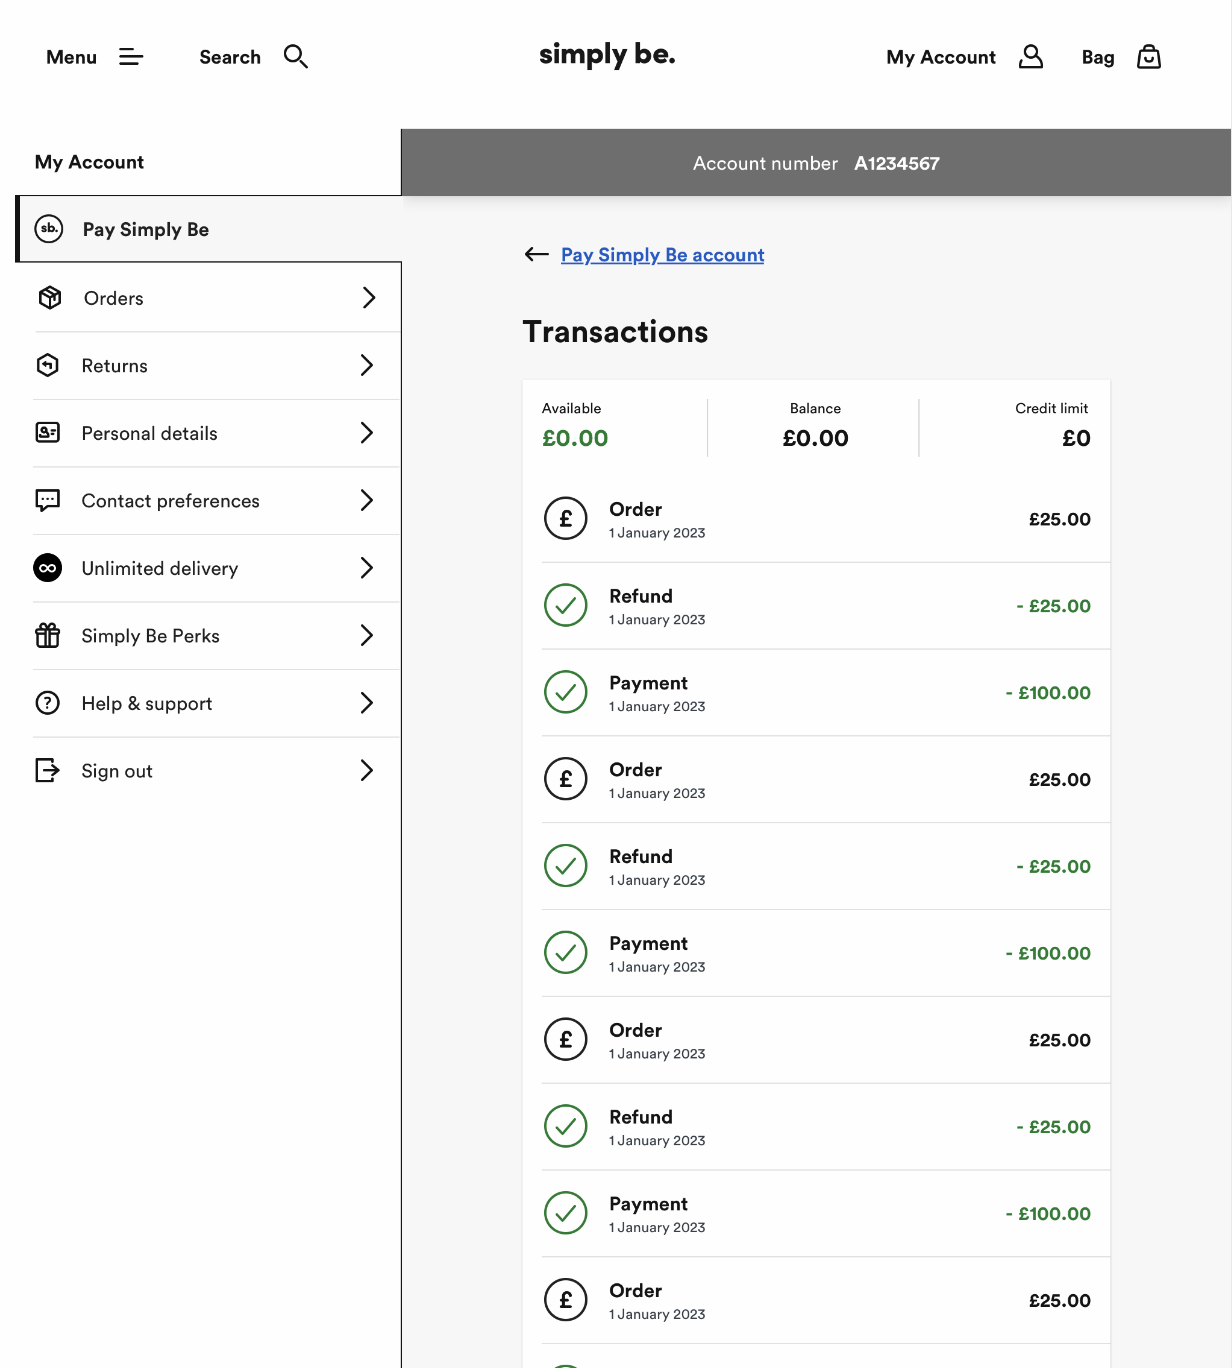
Task: Click Simply Be Perks label text
Action: (151, 636)
